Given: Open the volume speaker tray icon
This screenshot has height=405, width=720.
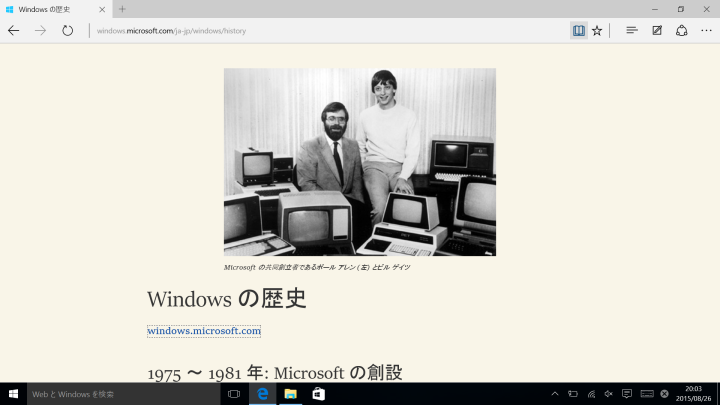Looking at the screenshot, I should click(x=608, y=394).
